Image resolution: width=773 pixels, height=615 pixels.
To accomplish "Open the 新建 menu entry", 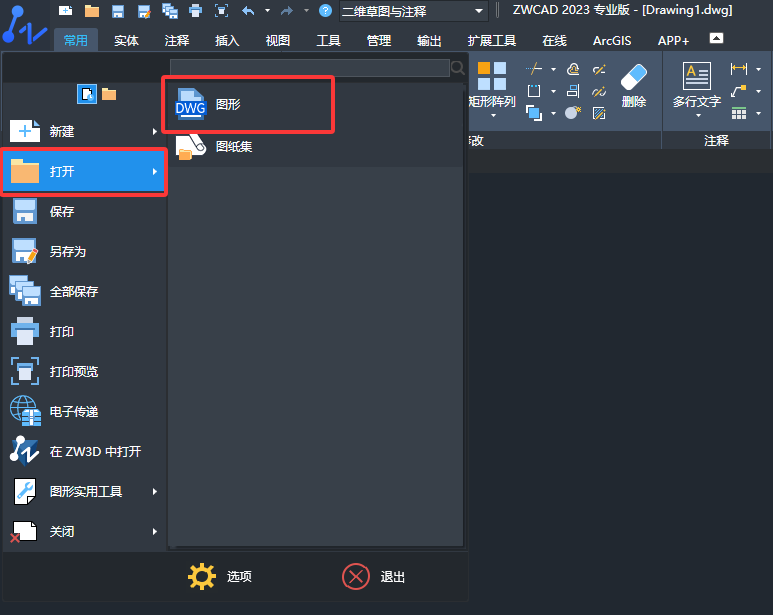I will [x=83, y=131].
